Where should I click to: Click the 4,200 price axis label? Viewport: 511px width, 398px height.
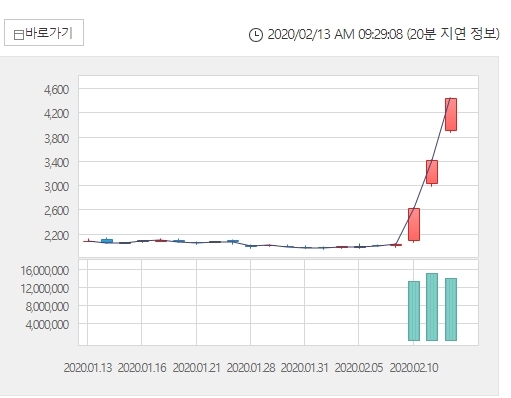point(56,114)
